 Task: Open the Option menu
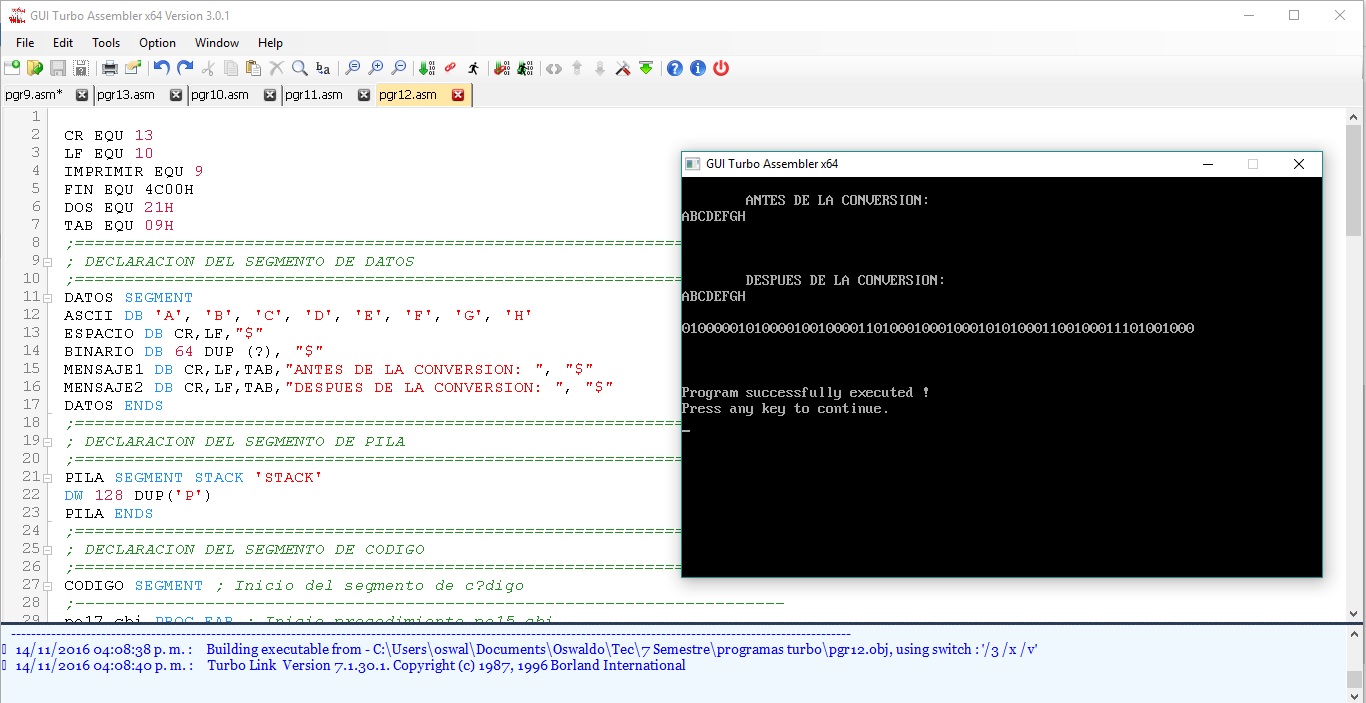[x=157, y=43]
